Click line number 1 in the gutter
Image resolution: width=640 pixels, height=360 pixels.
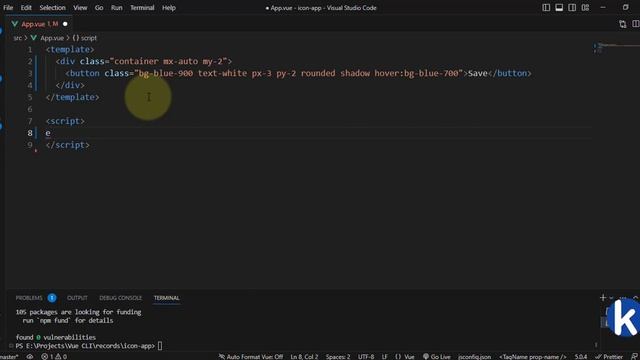click(x=30, y=49)
